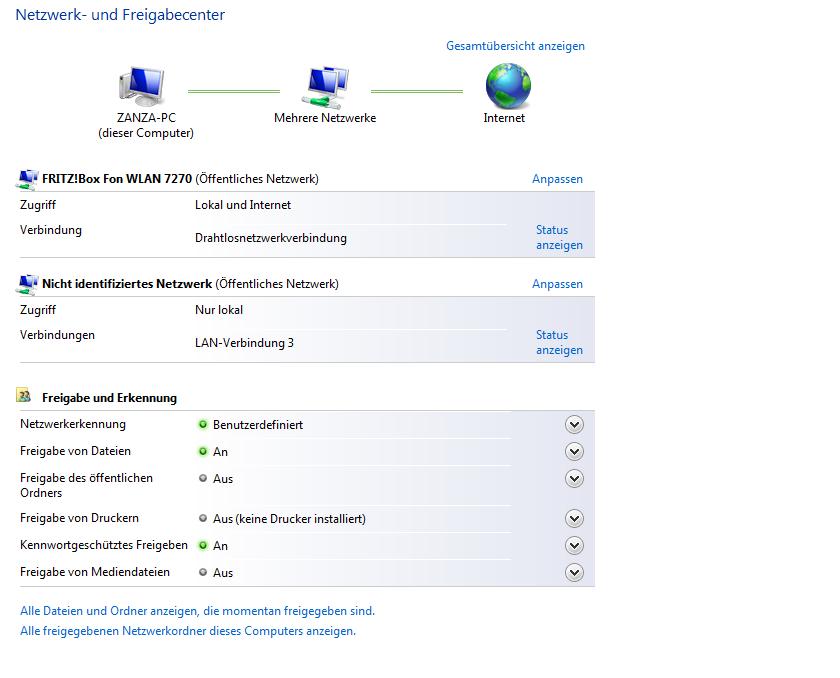Click grey status dot for öffentlichen Ordner
The height and width of the screenshot is (678, 840).
203,478
